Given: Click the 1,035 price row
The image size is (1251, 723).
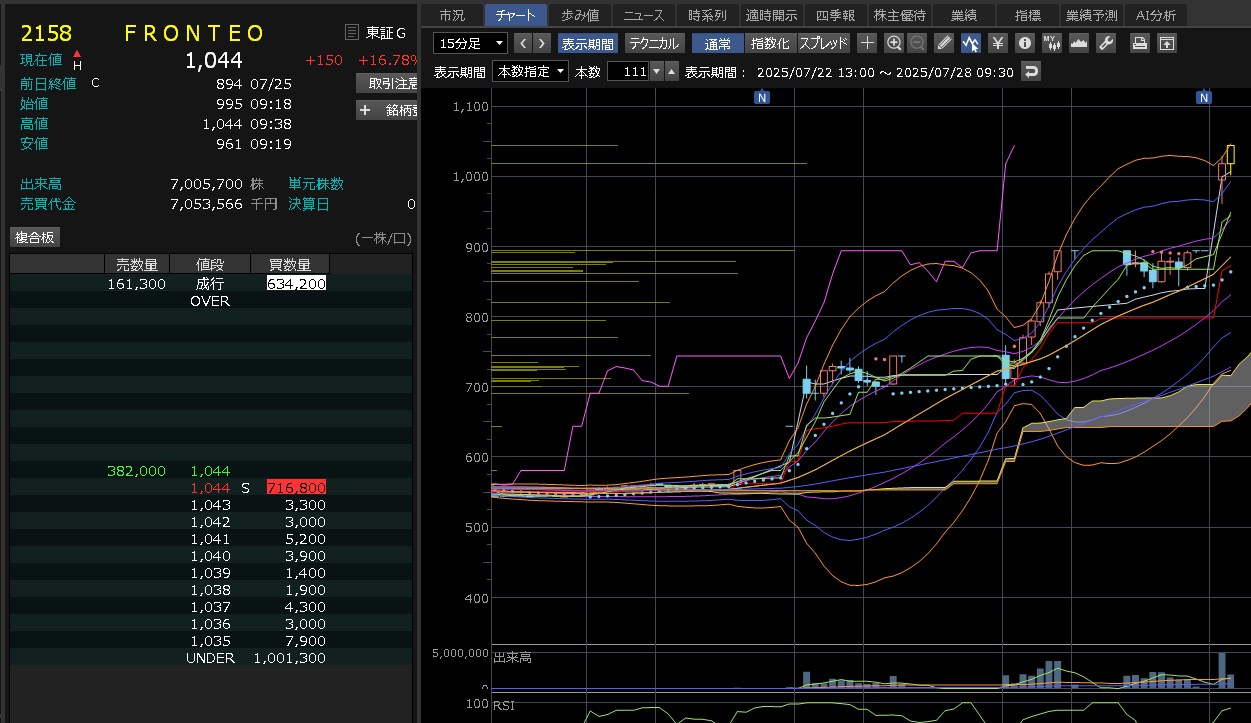Looking at the screenshot, I should coord(211,641).
